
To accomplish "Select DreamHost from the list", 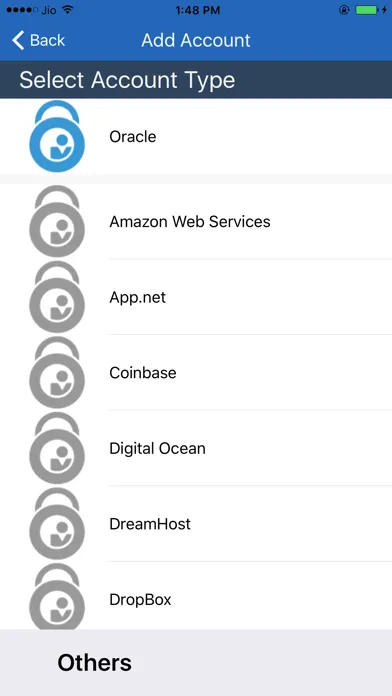I will click(196, 524).
